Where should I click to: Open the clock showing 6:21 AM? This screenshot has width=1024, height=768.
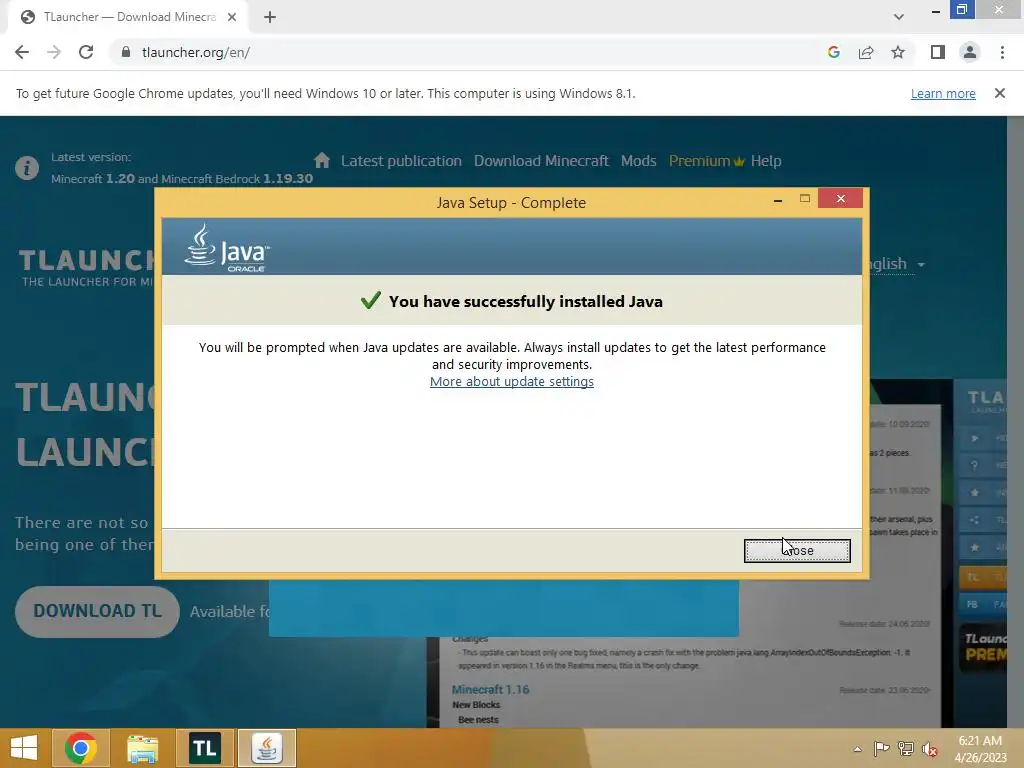980,749
